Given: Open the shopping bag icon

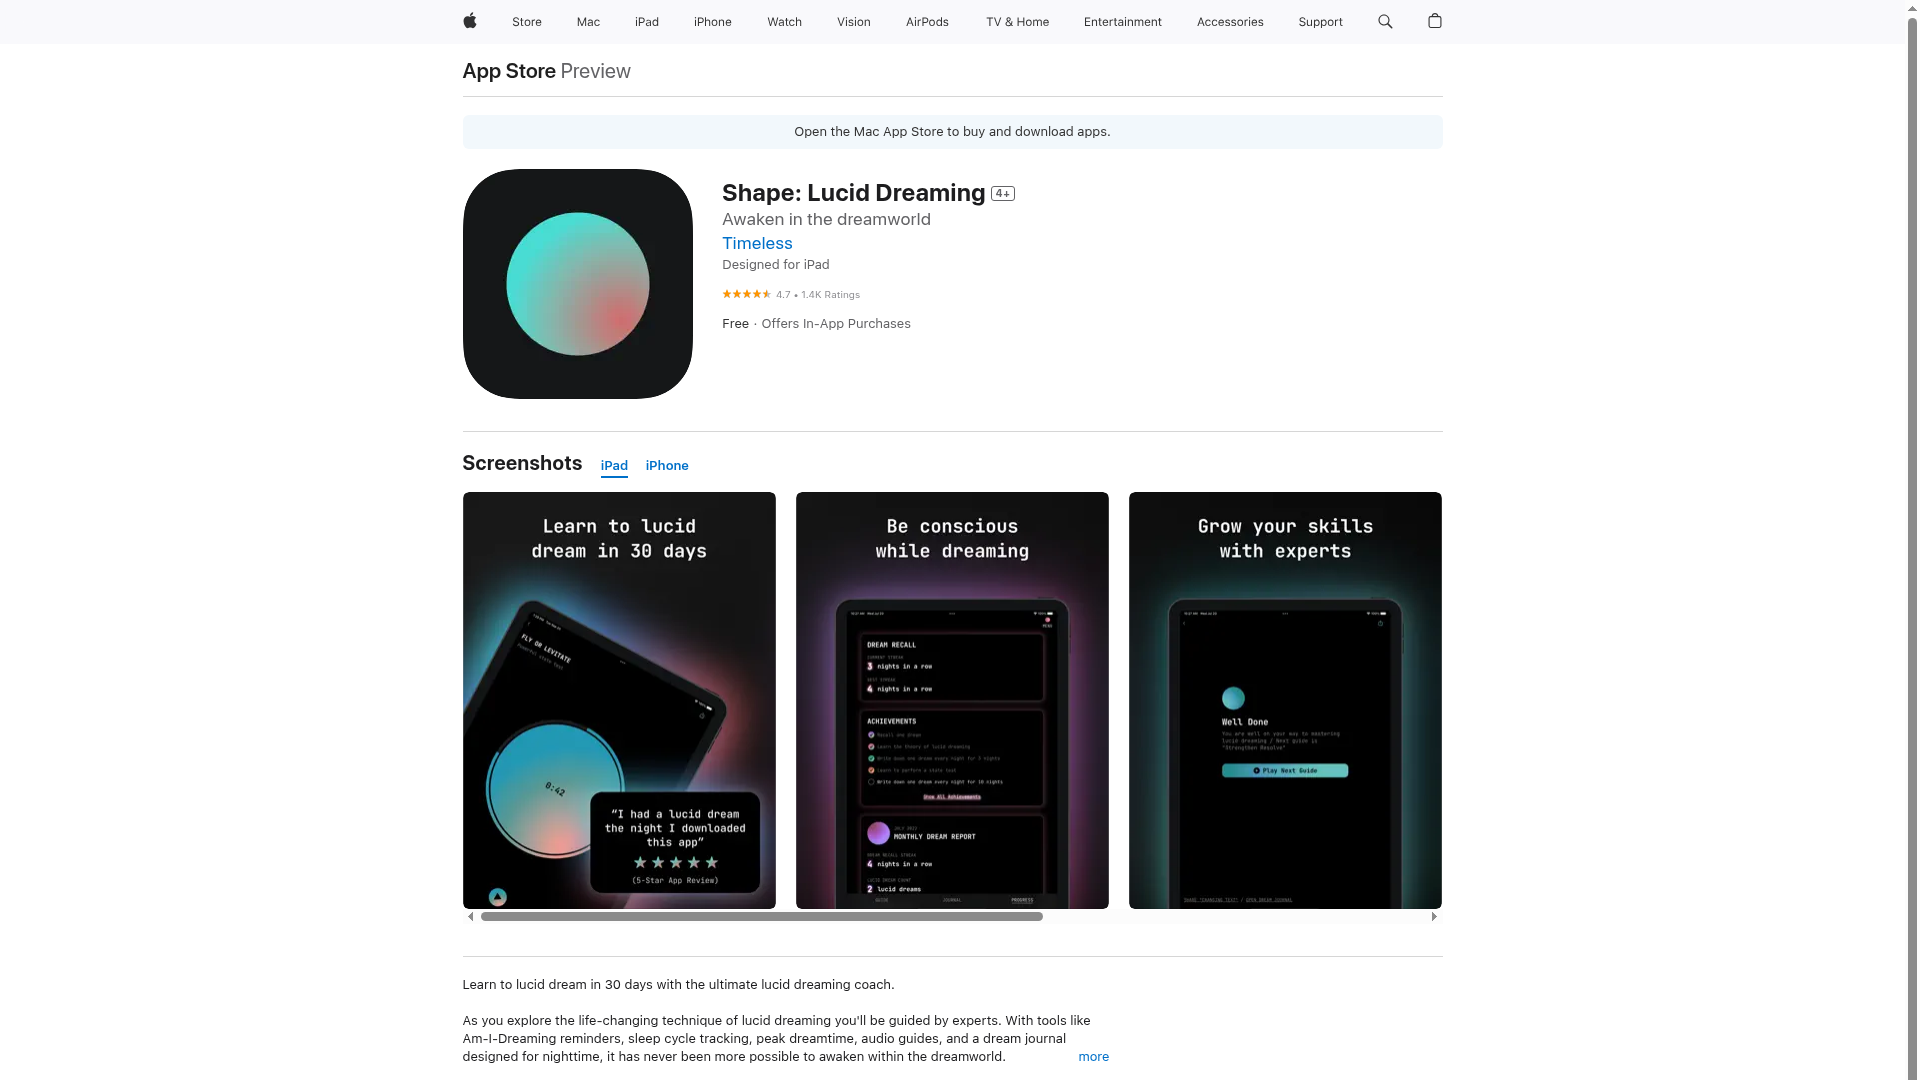Looking at the screenshot, I should (x=1435, y=21).
